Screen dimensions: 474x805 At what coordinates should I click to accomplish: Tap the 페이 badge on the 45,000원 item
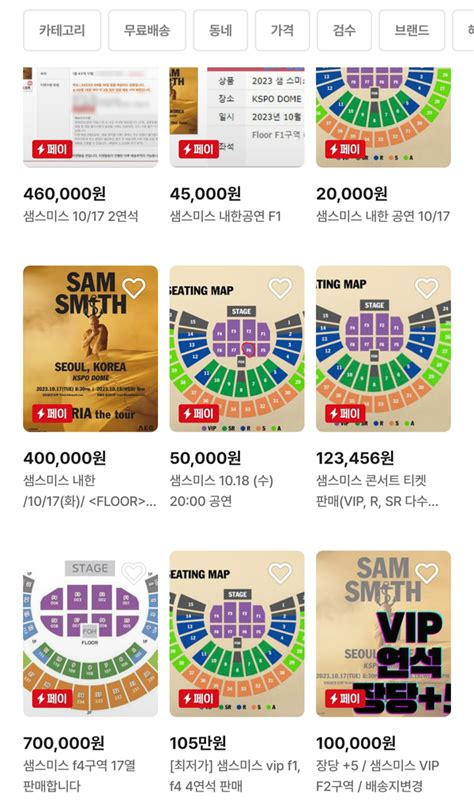(x=199, y=149)
